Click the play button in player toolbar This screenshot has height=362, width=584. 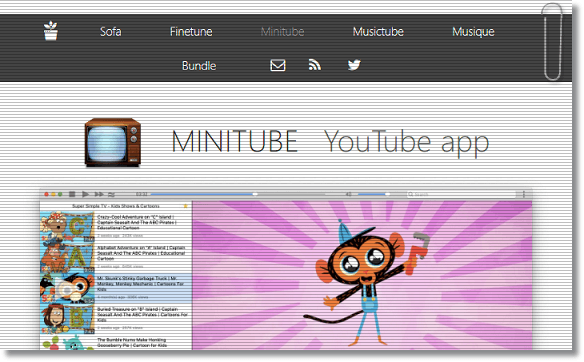coord(85,194)
